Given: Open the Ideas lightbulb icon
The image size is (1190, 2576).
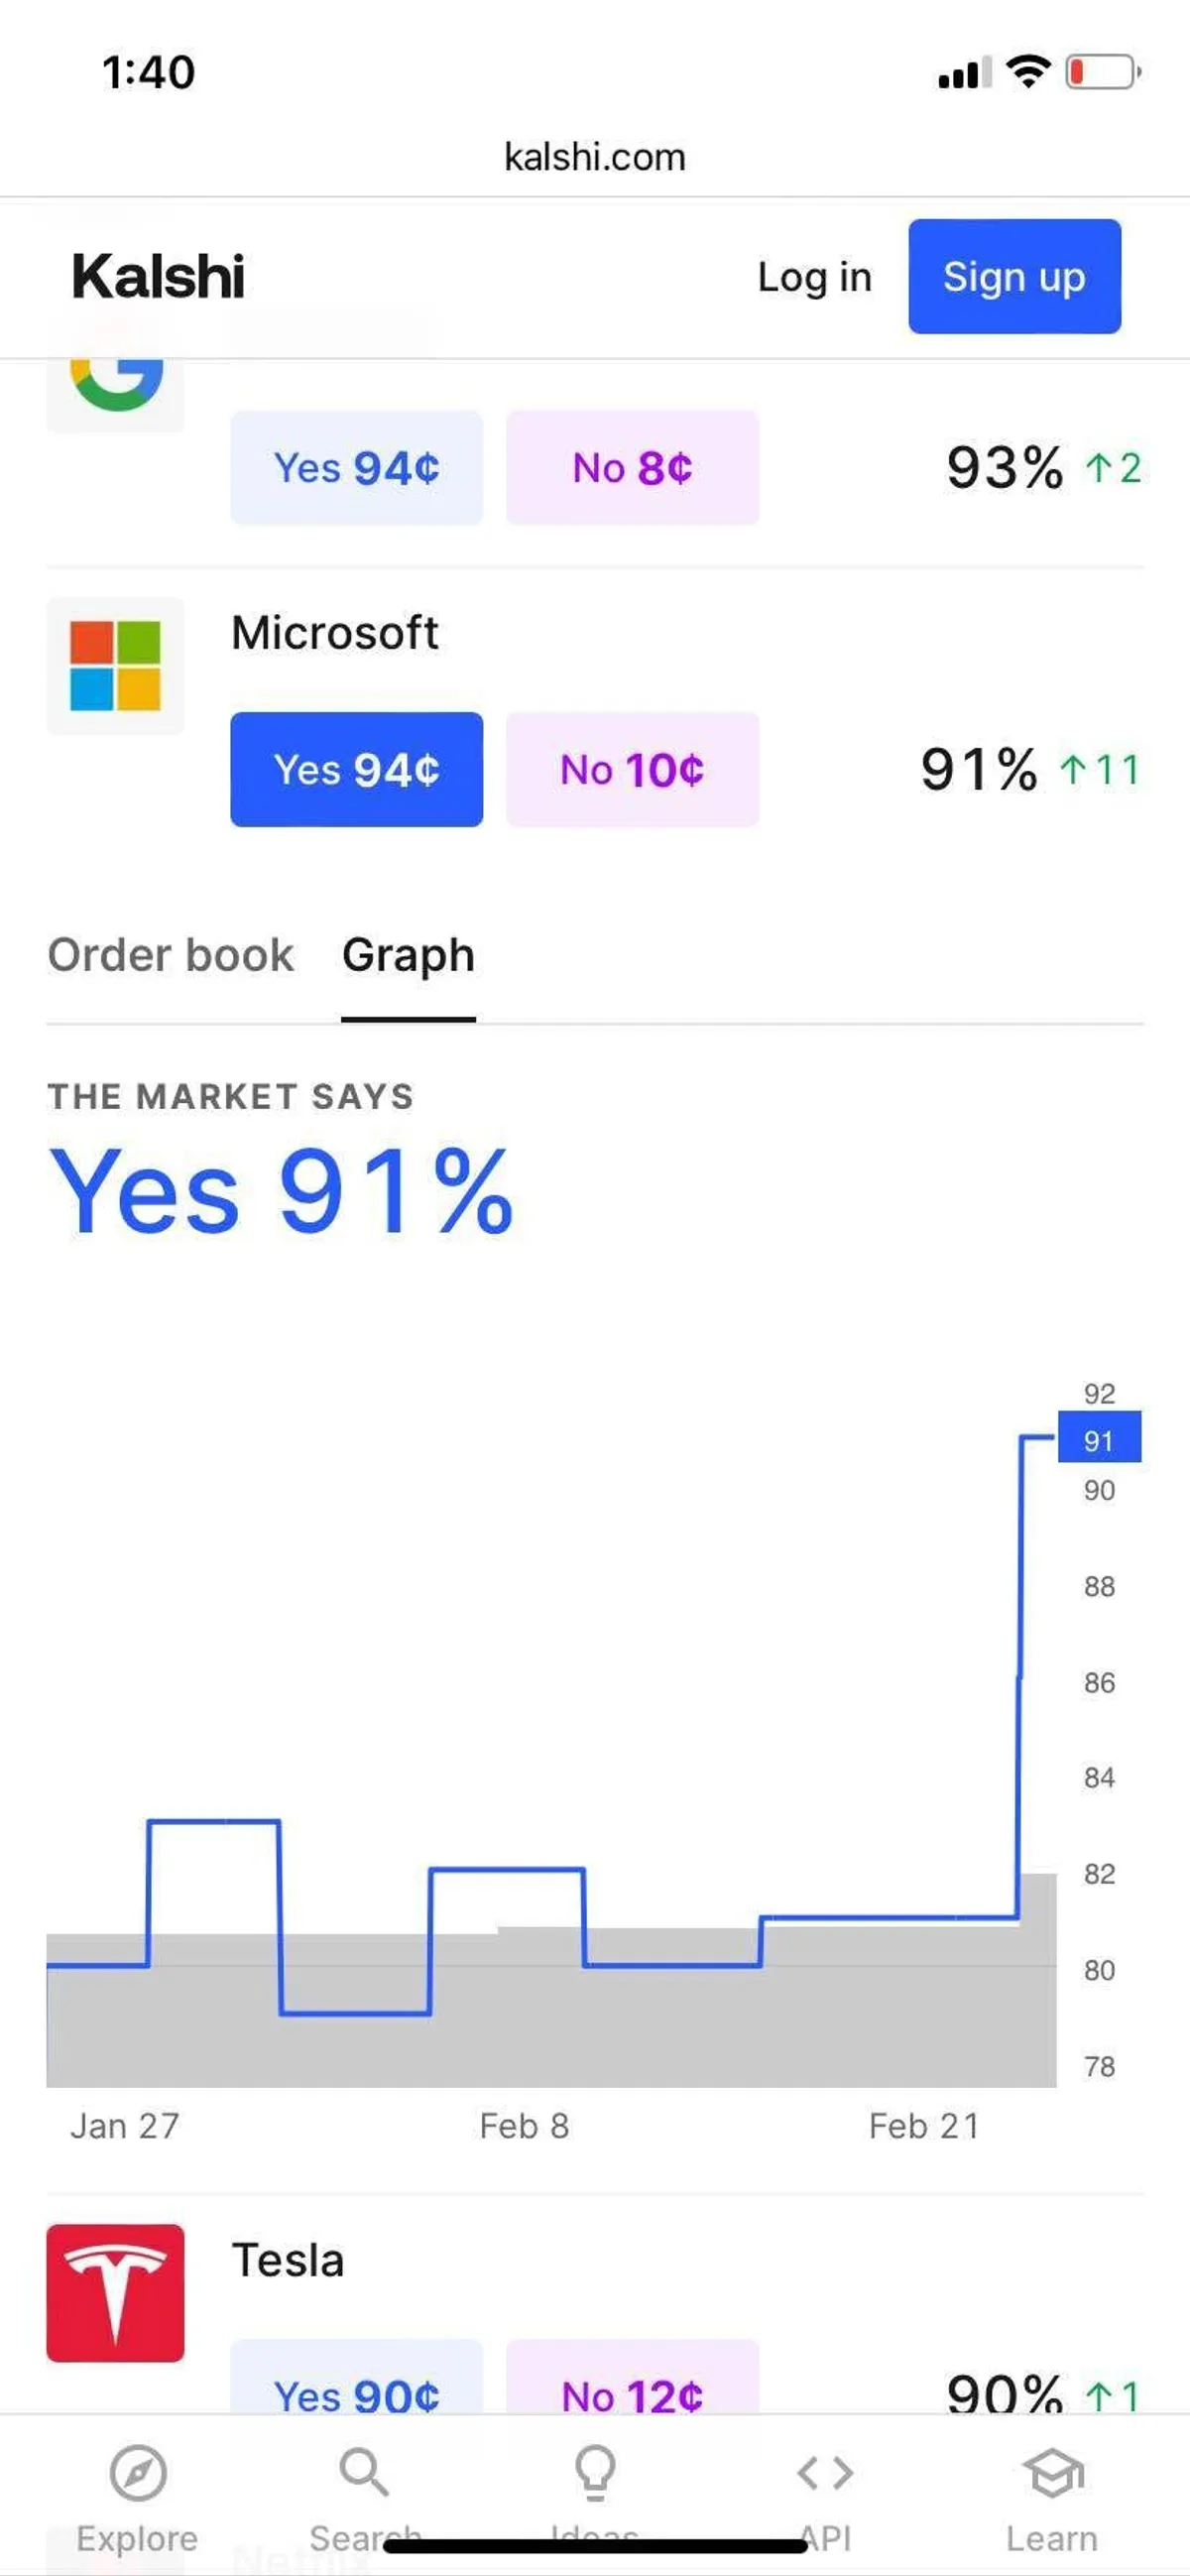Looking at the screenshot, I should point(595,2472).
